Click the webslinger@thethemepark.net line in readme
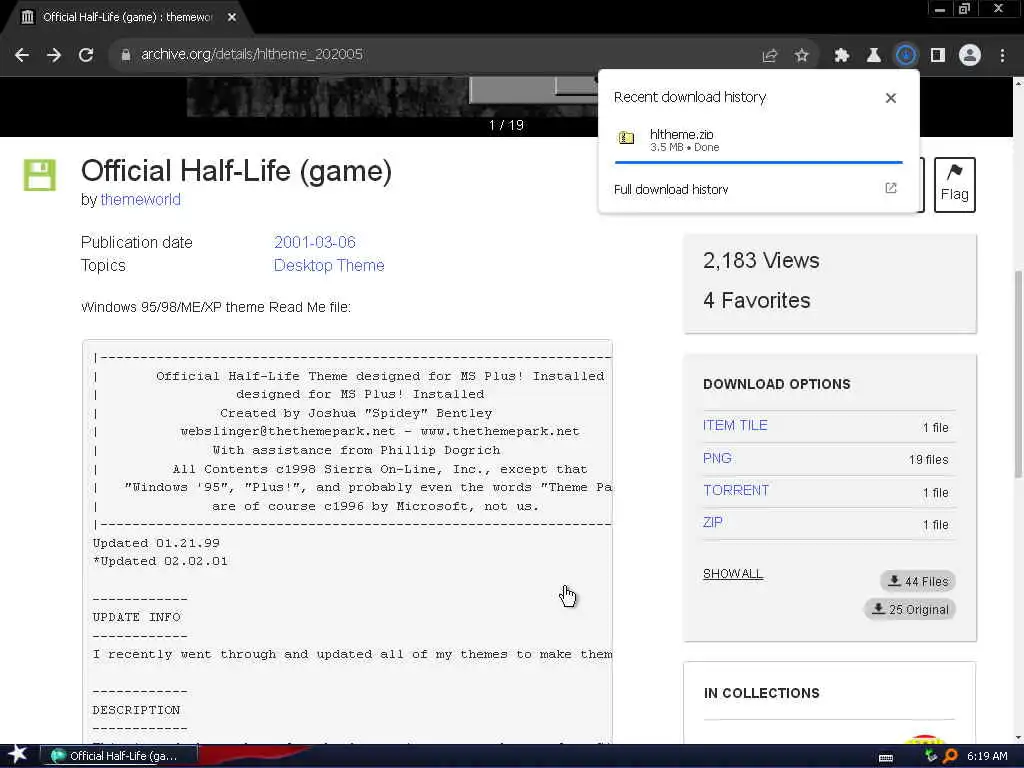Image resolution: width=1024 pixels, height=768 pixels. (x=379, y=432)
